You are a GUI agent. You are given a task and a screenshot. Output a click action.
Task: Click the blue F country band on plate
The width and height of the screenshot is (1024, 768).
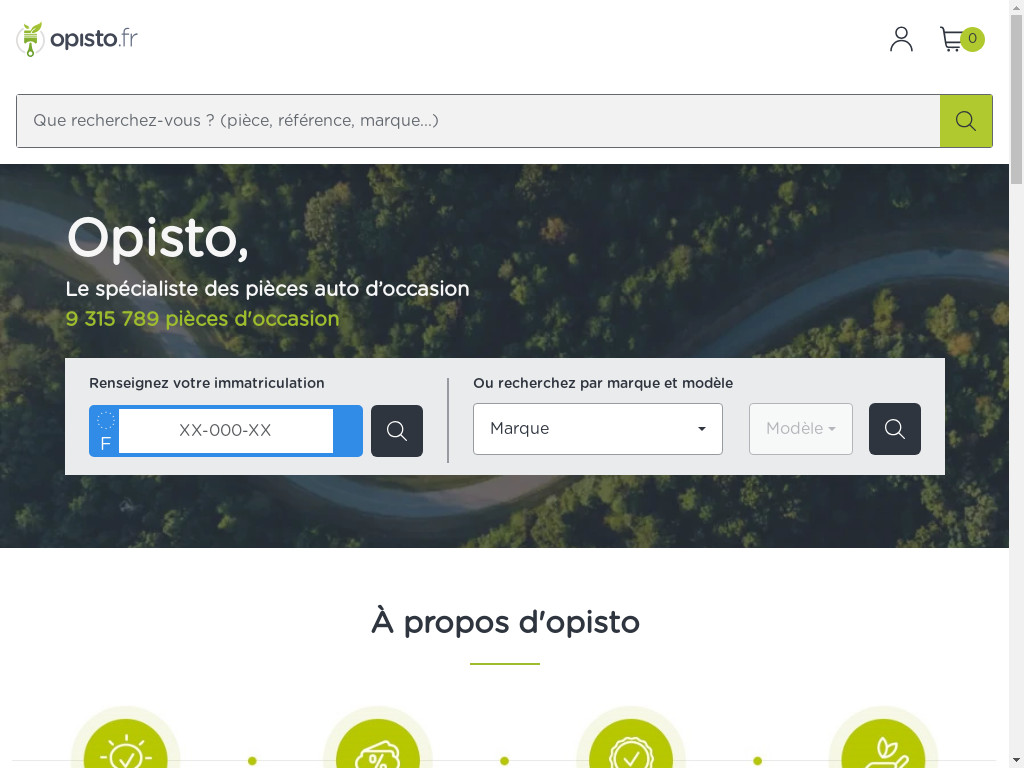105,431
